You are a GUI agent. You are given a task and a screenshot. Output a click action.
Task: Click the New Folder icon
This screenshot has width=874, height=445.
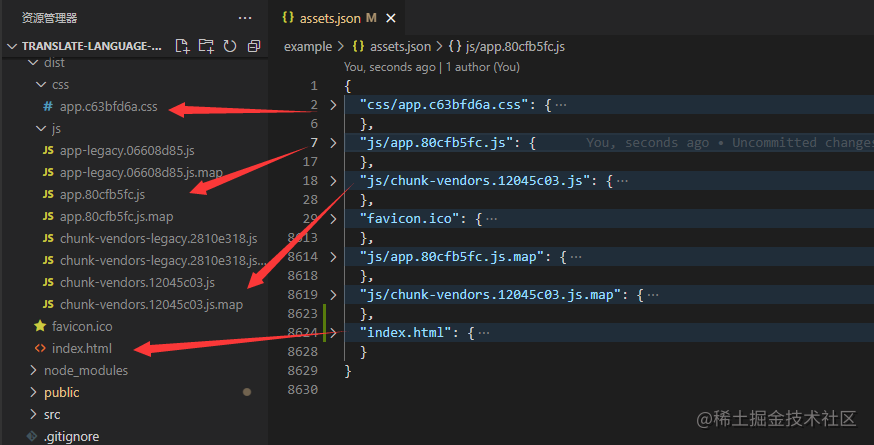click(206, 46)
